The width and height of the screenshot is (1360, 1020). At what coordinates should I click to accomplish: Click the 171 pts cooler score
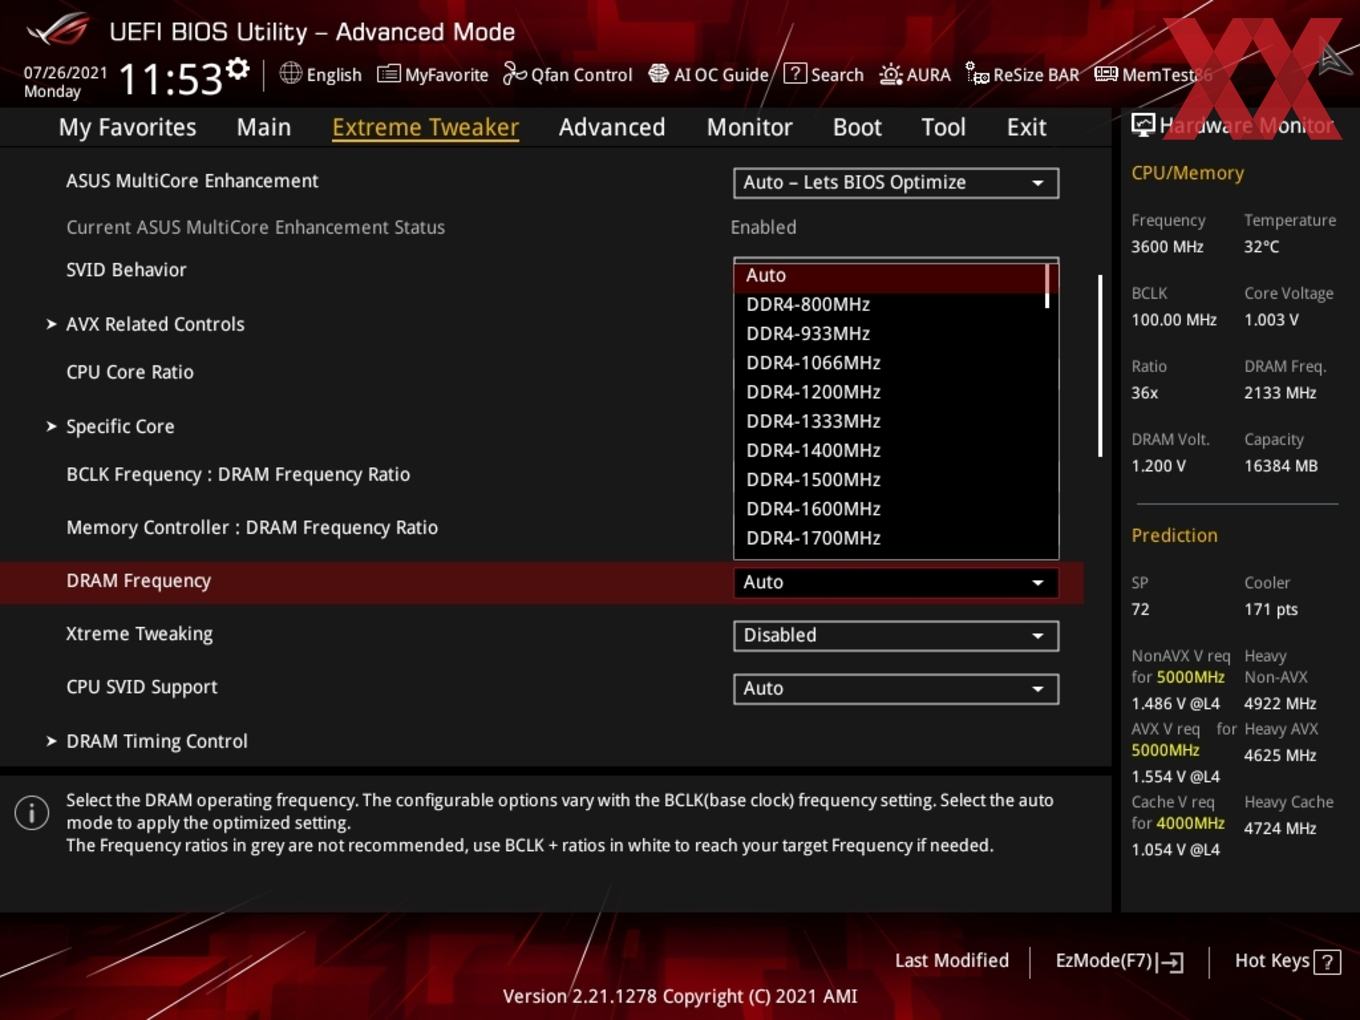click(1271, 609)
